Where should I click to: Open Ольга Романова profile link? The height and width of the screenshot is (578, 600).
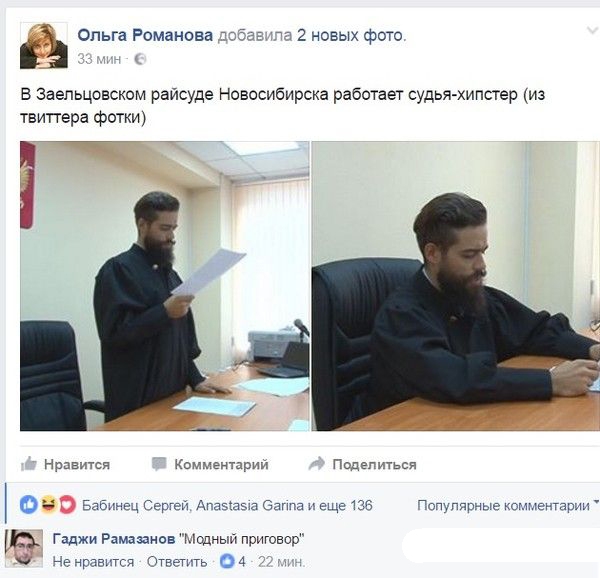[x=145, y=35]
